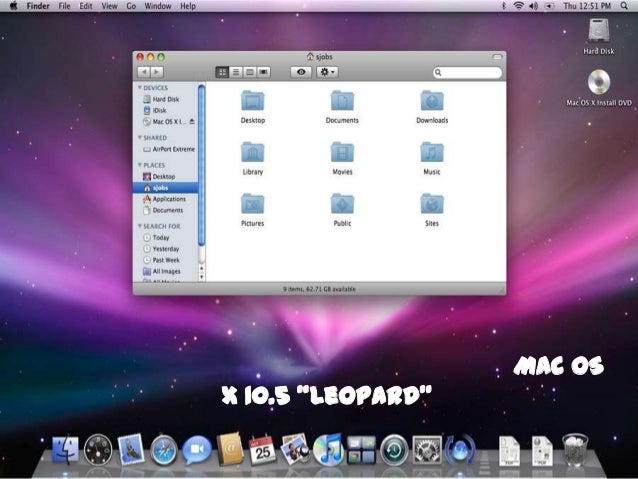Collapse the SHARED sidebar section

point(140,138)
